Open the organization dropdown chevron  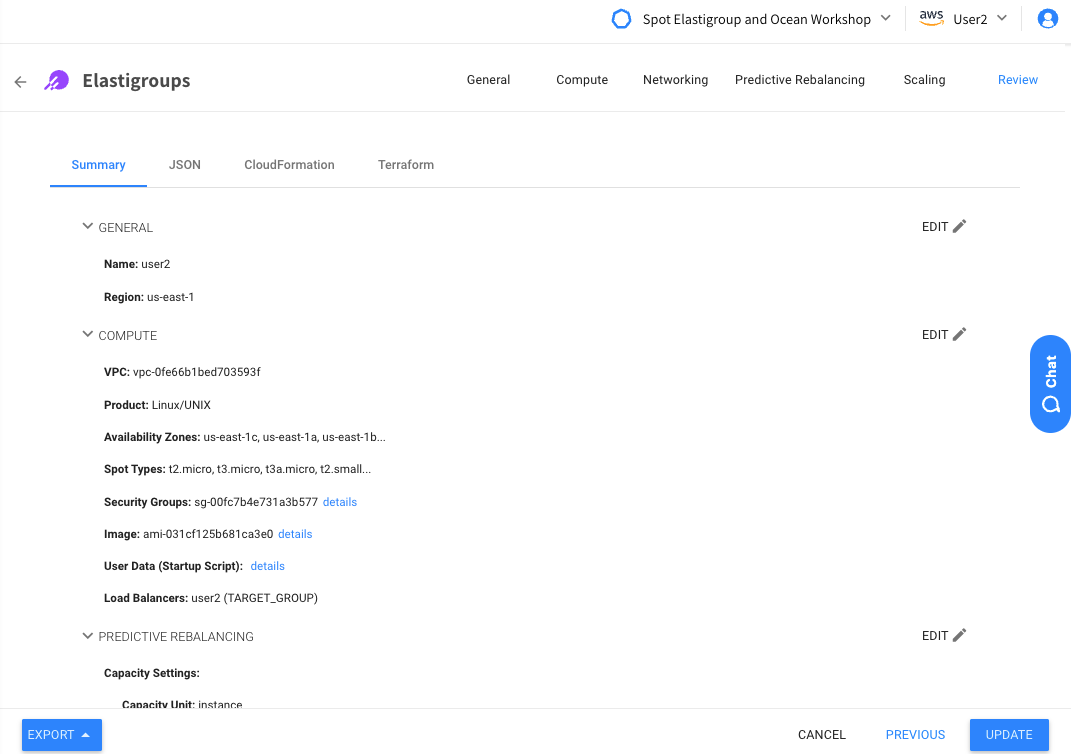[x=885, y=18]
